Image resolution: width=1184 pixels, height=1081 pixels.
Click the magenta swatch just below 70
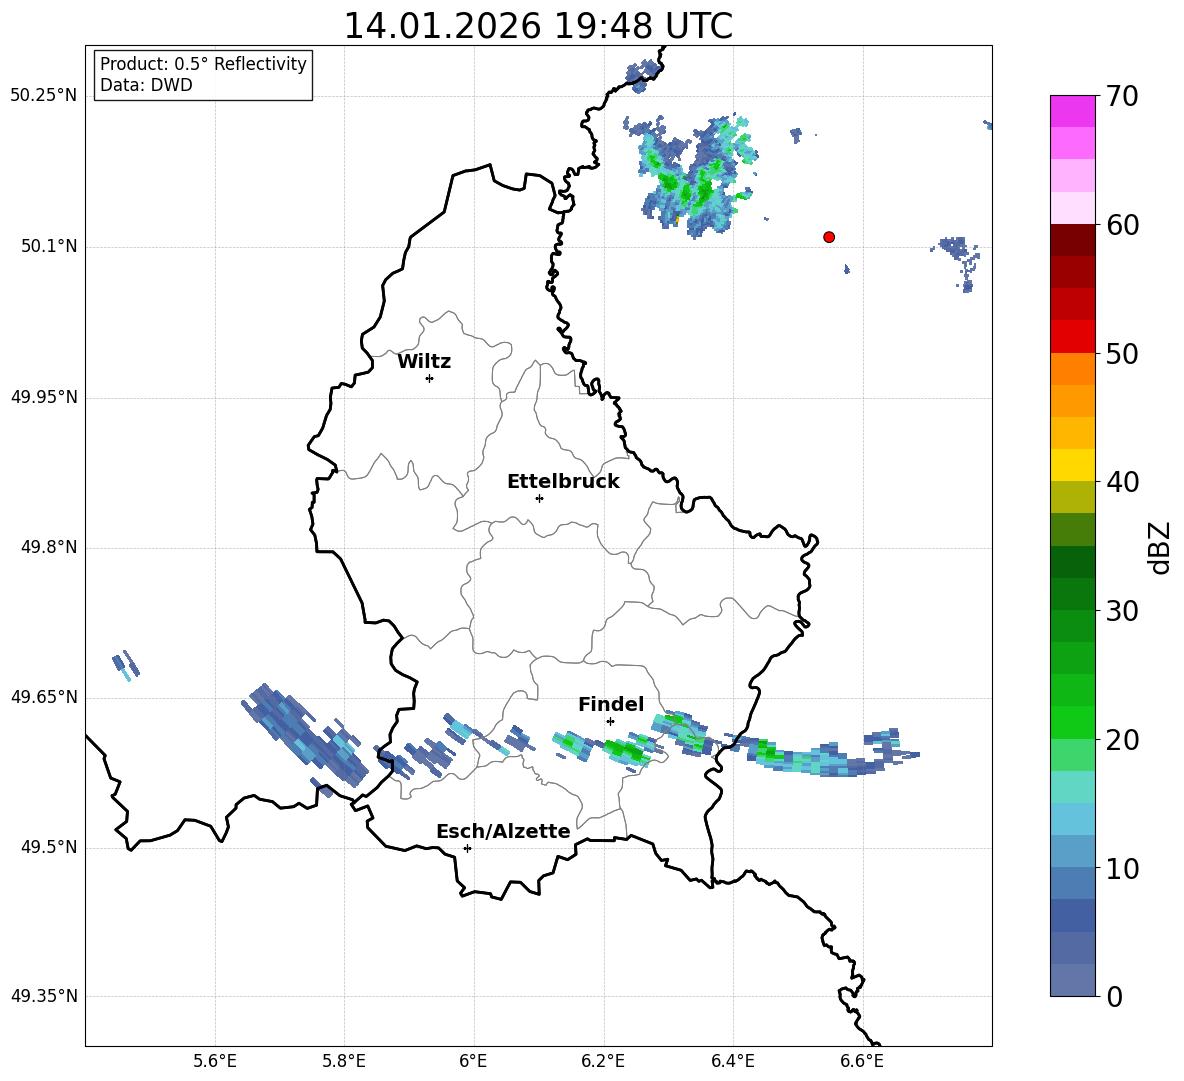coord(1072,112)
